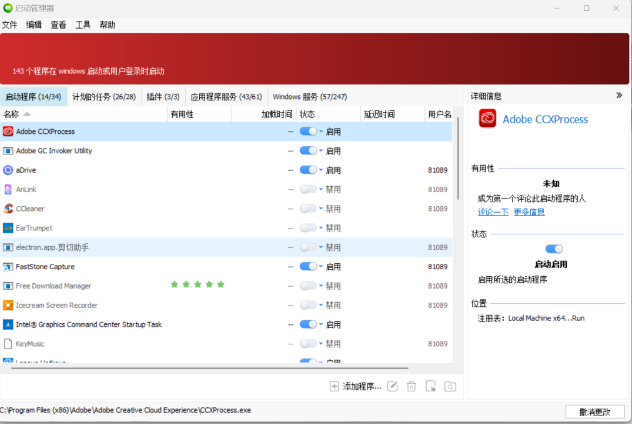
Task: Open status dropdown arrow for FastStone Capture
Action: coord(321,267)
